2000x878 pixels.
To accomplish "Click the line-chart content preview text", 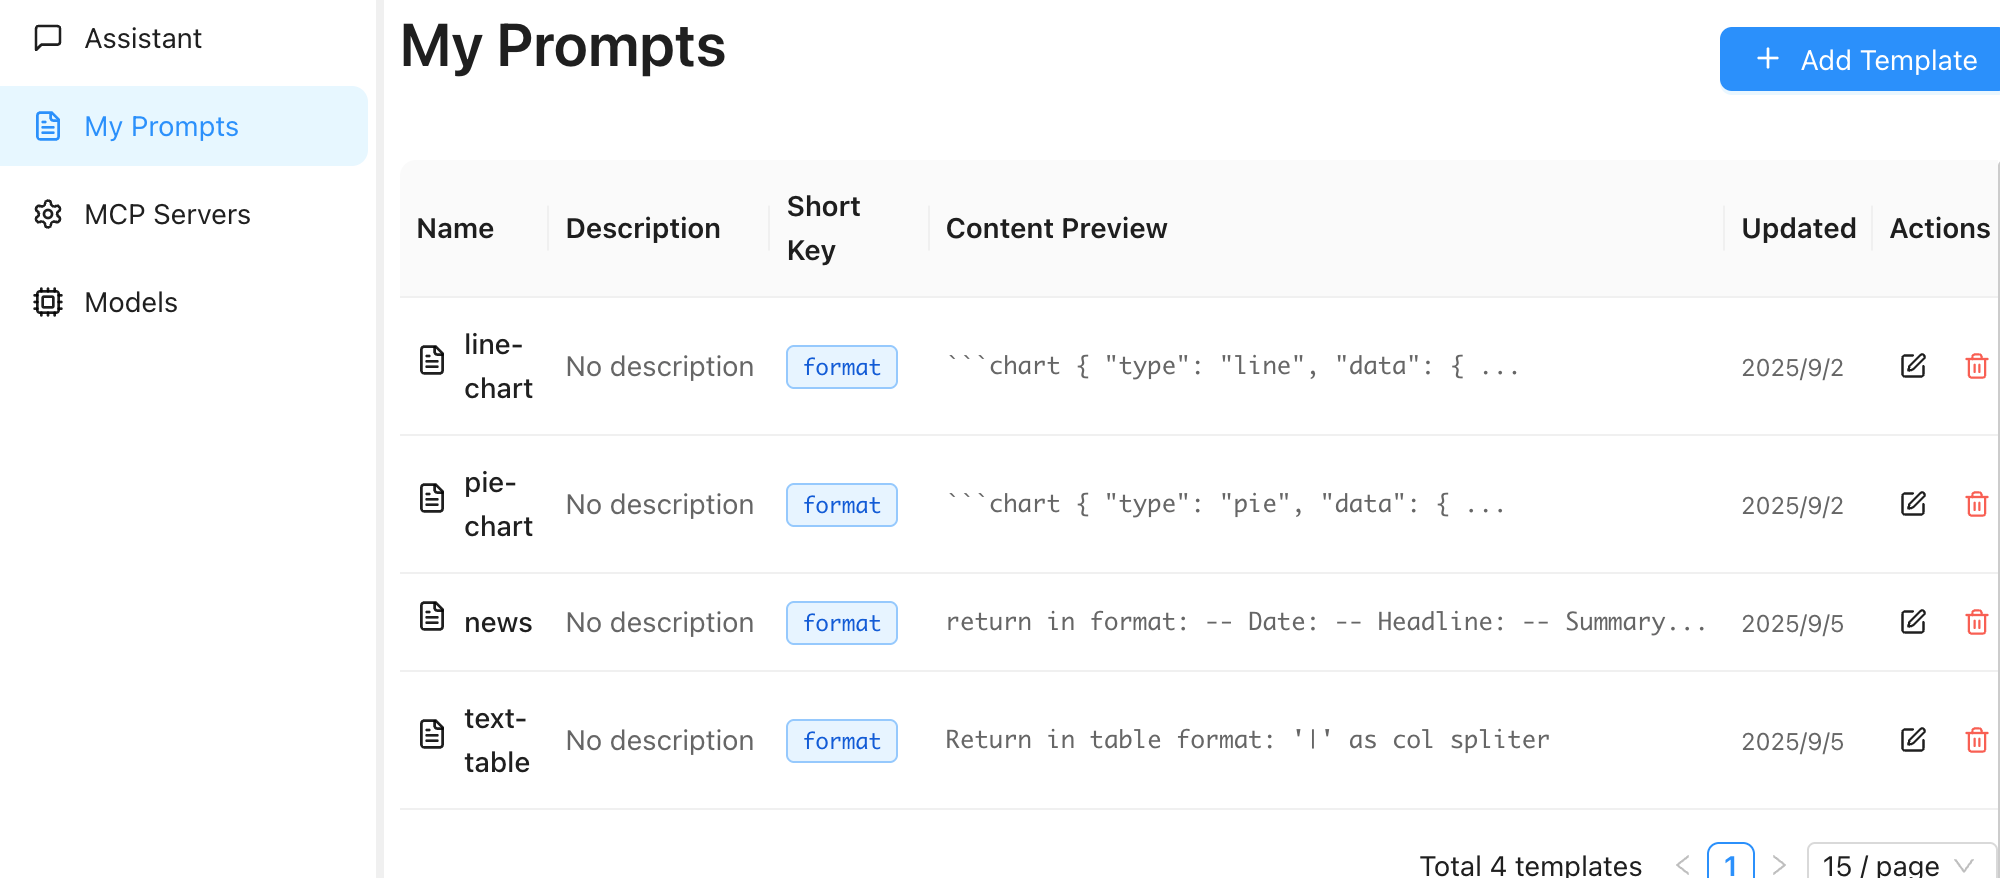I will pyautogui.click(x=1233, y=366).
